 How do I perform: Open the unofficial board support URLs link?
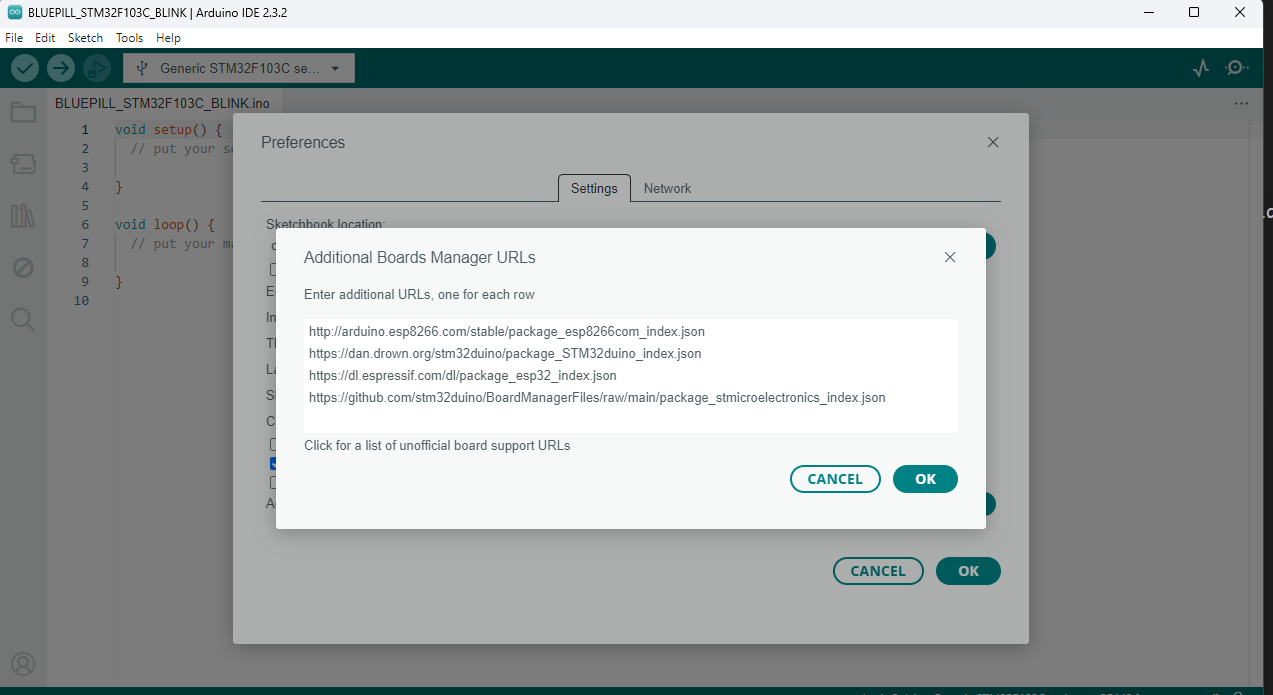tap(437, 445)
